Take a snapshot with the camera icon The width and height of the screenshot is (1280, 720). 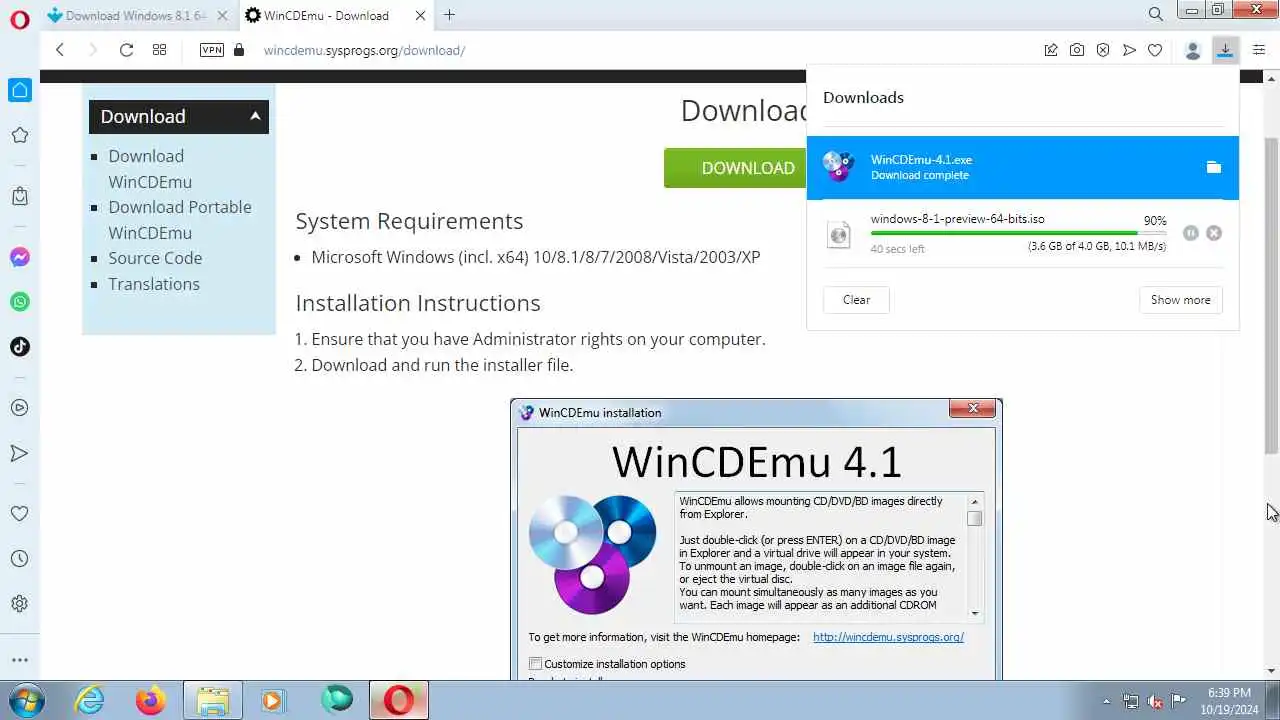point(1077,50)
